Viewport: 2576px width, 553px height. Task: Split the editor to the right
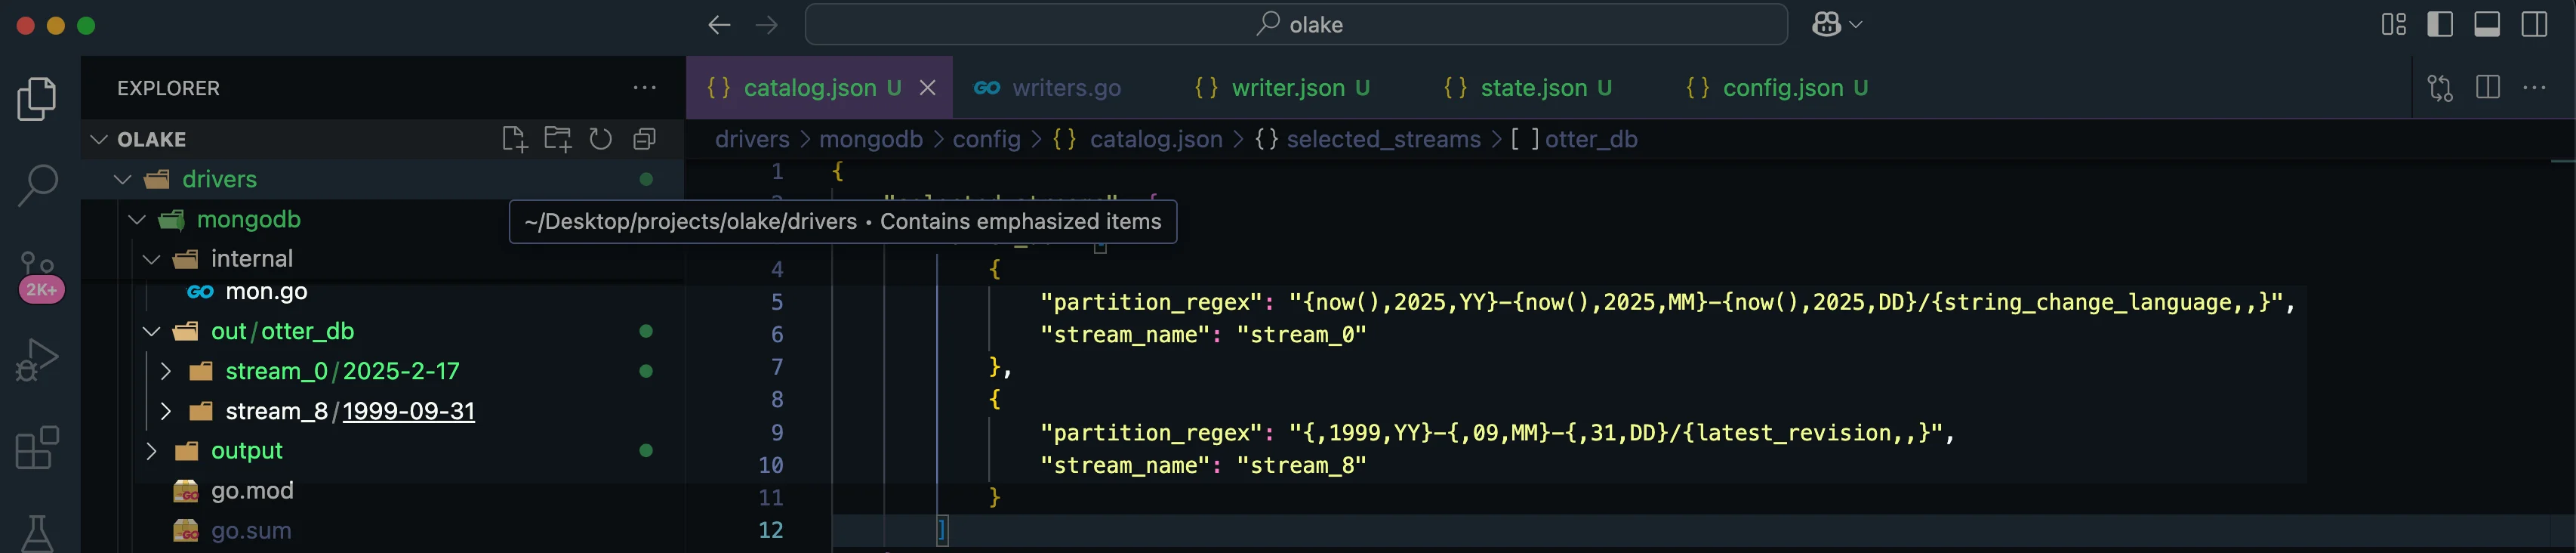[x=2488, y=88]
